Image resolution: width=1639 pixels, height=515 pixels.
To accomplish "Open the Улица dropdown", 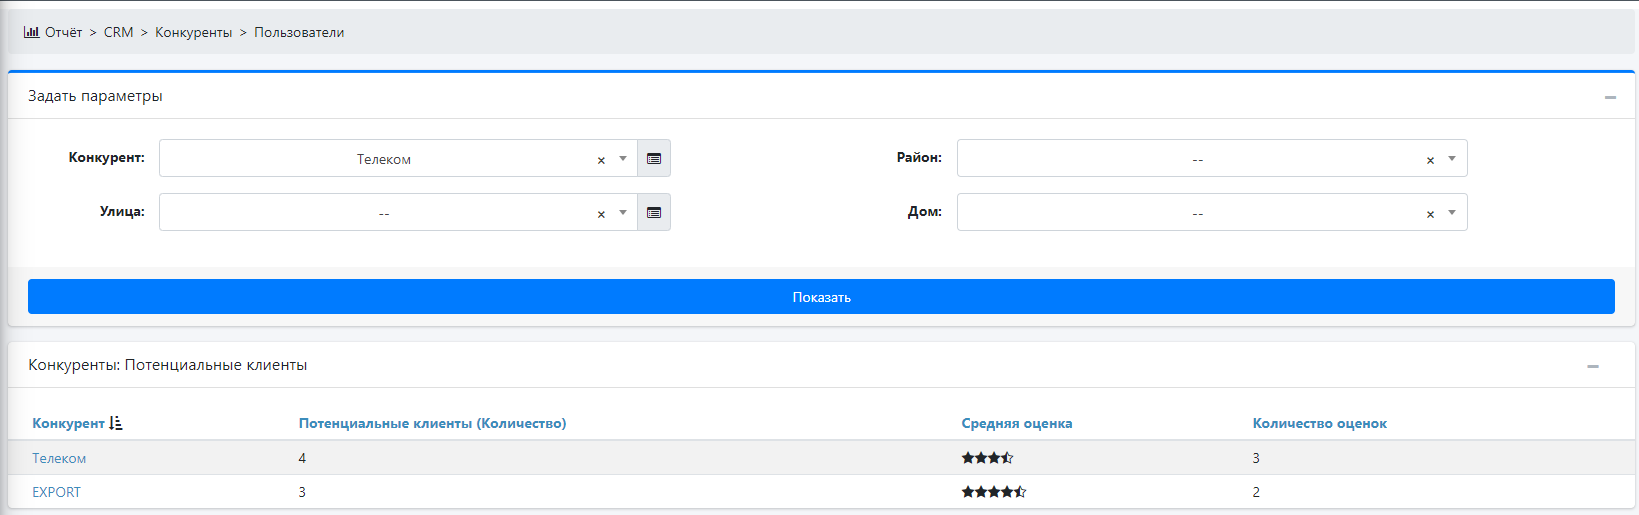I will pos(623,213).
